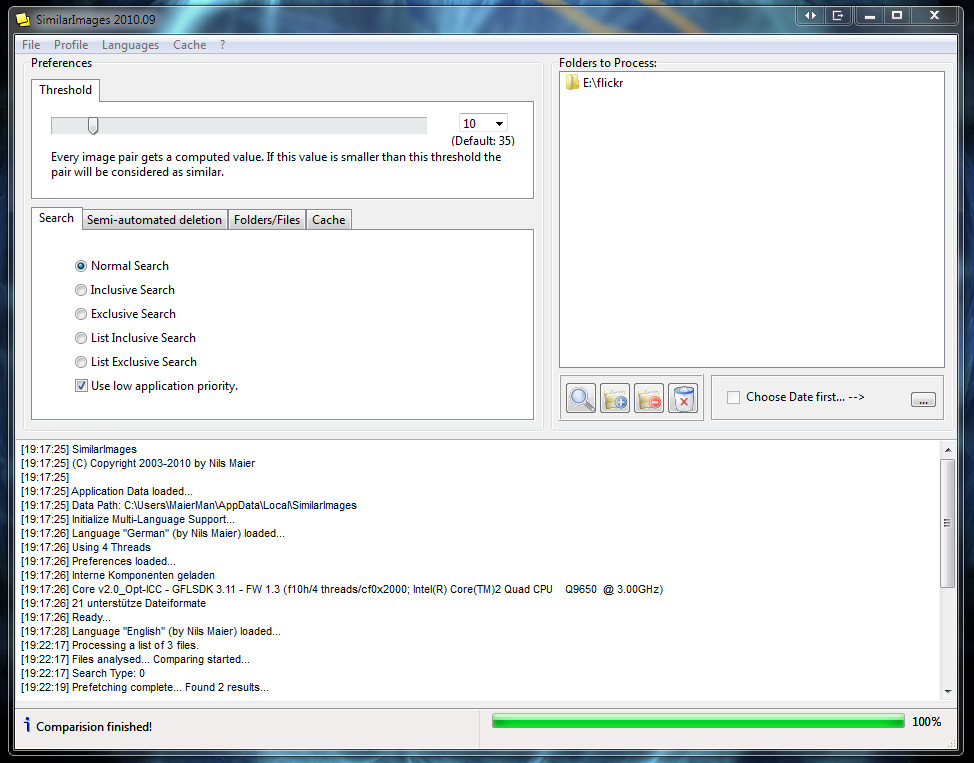The image size is (974, 763).
Task: Click the SimilarImages app icon in title bar
Action: (x=23, y=19)
